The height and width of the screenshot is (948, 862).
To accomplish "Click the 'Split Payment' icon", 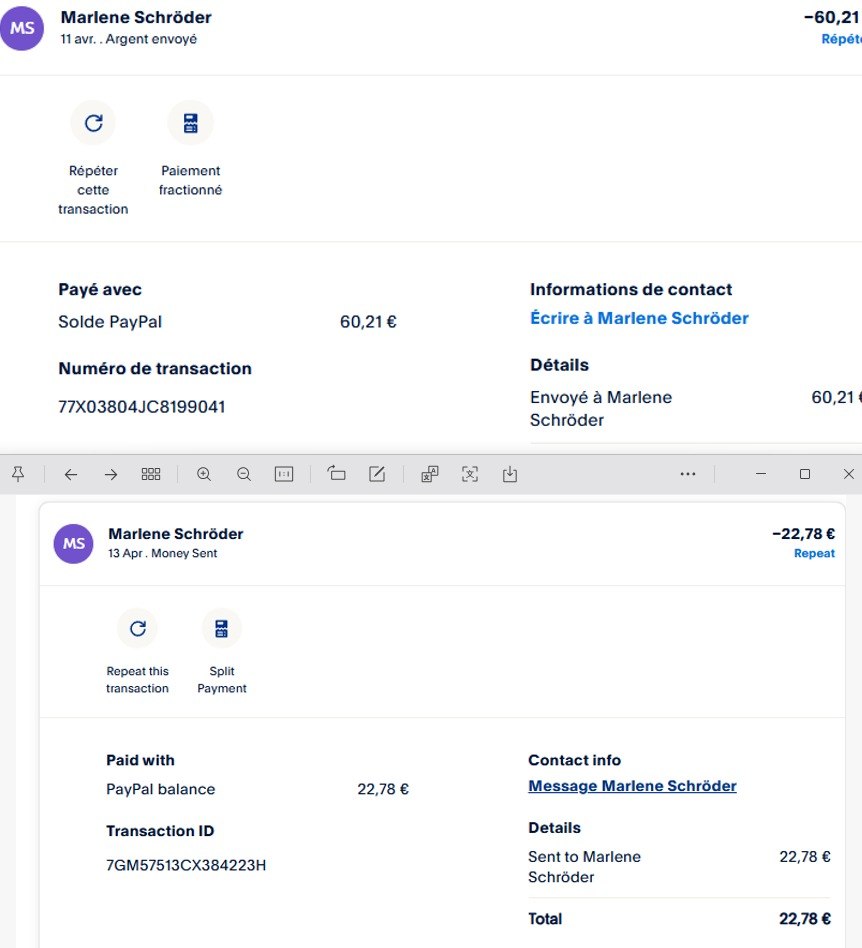I will coord(222,628).
